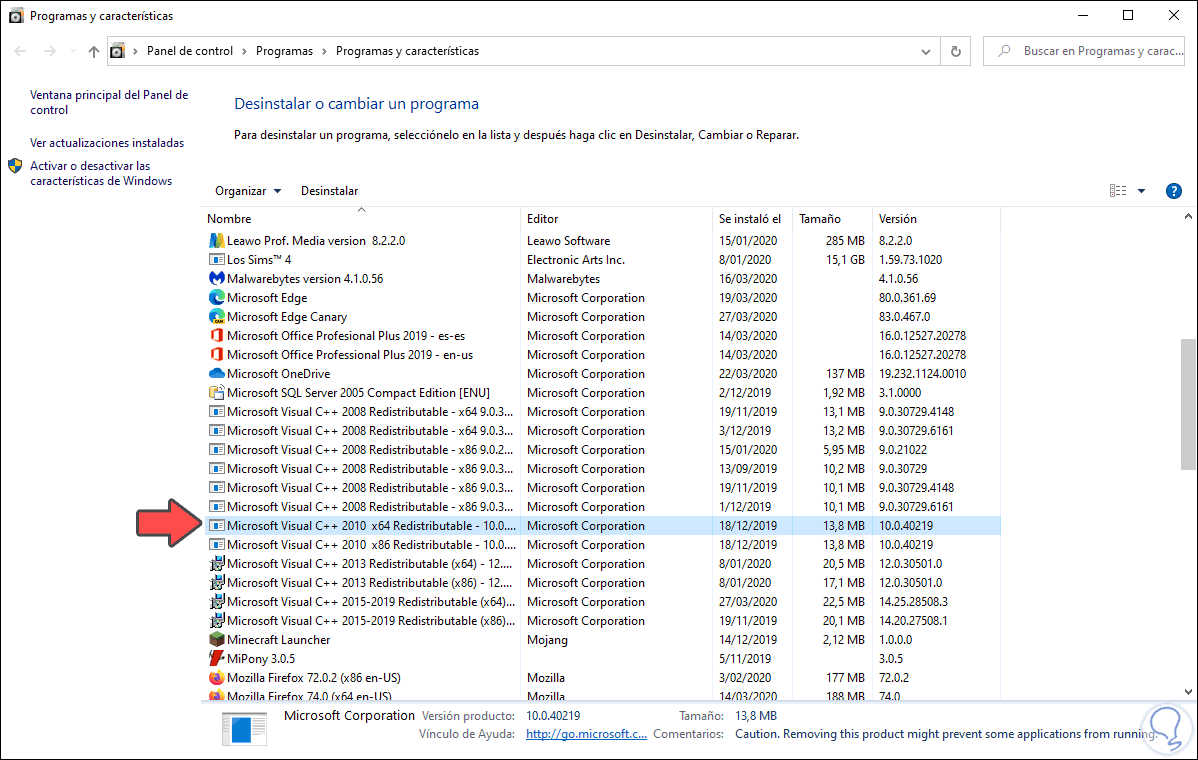Select the Minecraft Launcher row text
Image resolution: width=1198 pixels, height=760 pixels.
click(278, 640)
